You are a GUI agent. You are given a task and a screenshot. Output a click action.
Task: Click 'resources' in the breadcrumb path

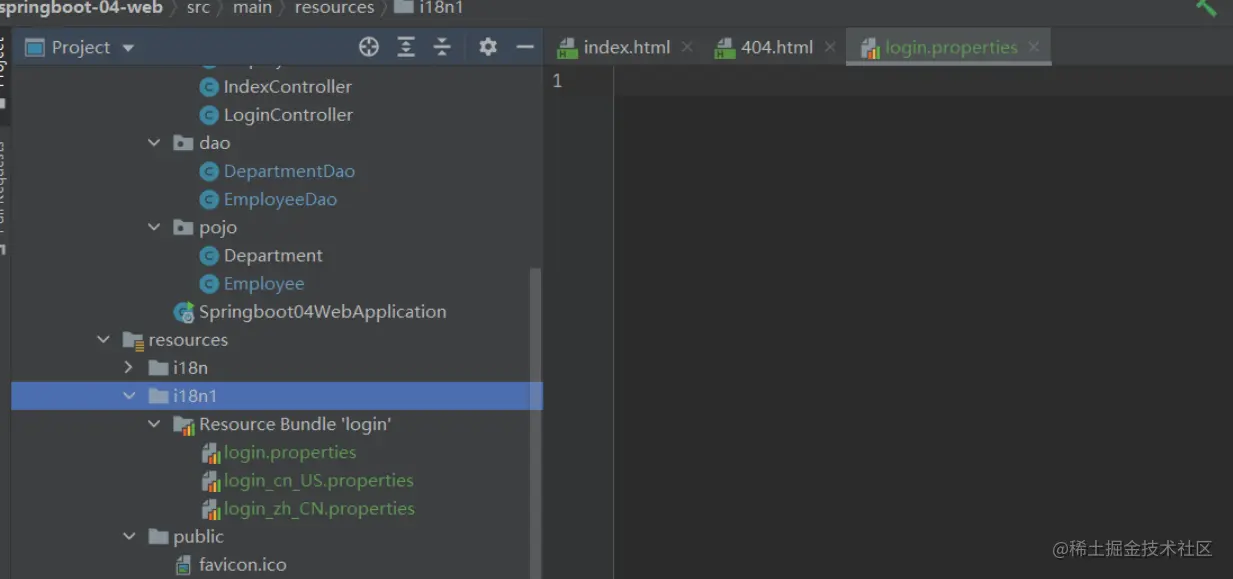click(x=334, y=8)
